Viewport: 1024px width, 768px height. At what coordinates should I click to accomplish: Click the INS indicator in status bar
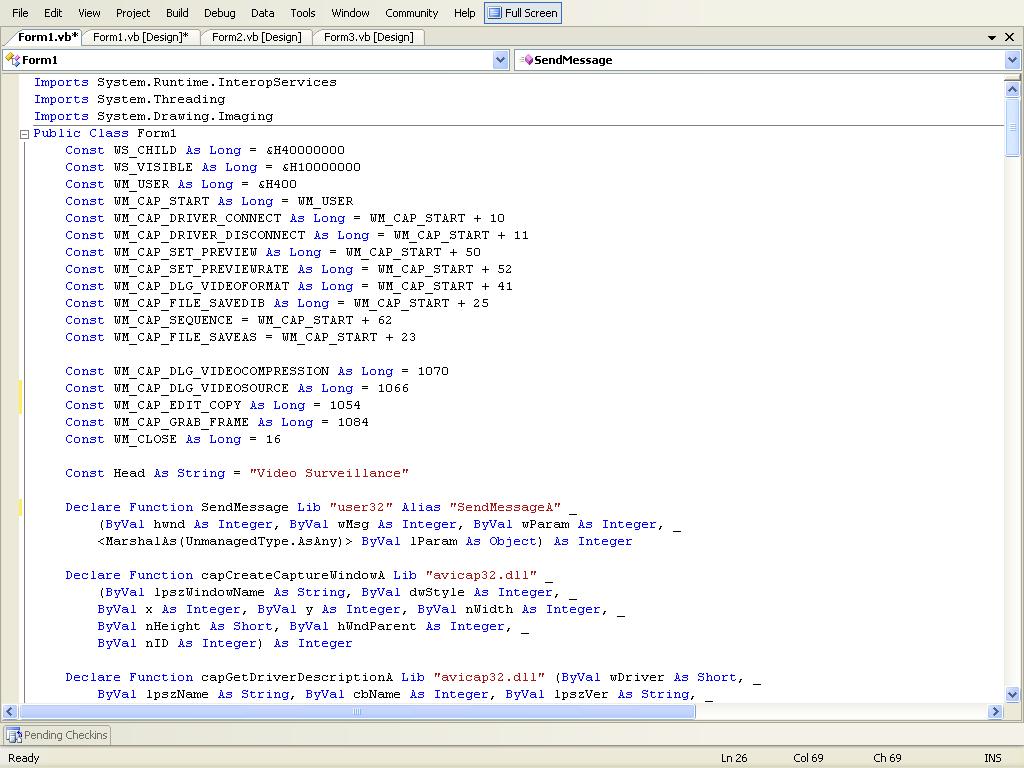pos(993,758)
